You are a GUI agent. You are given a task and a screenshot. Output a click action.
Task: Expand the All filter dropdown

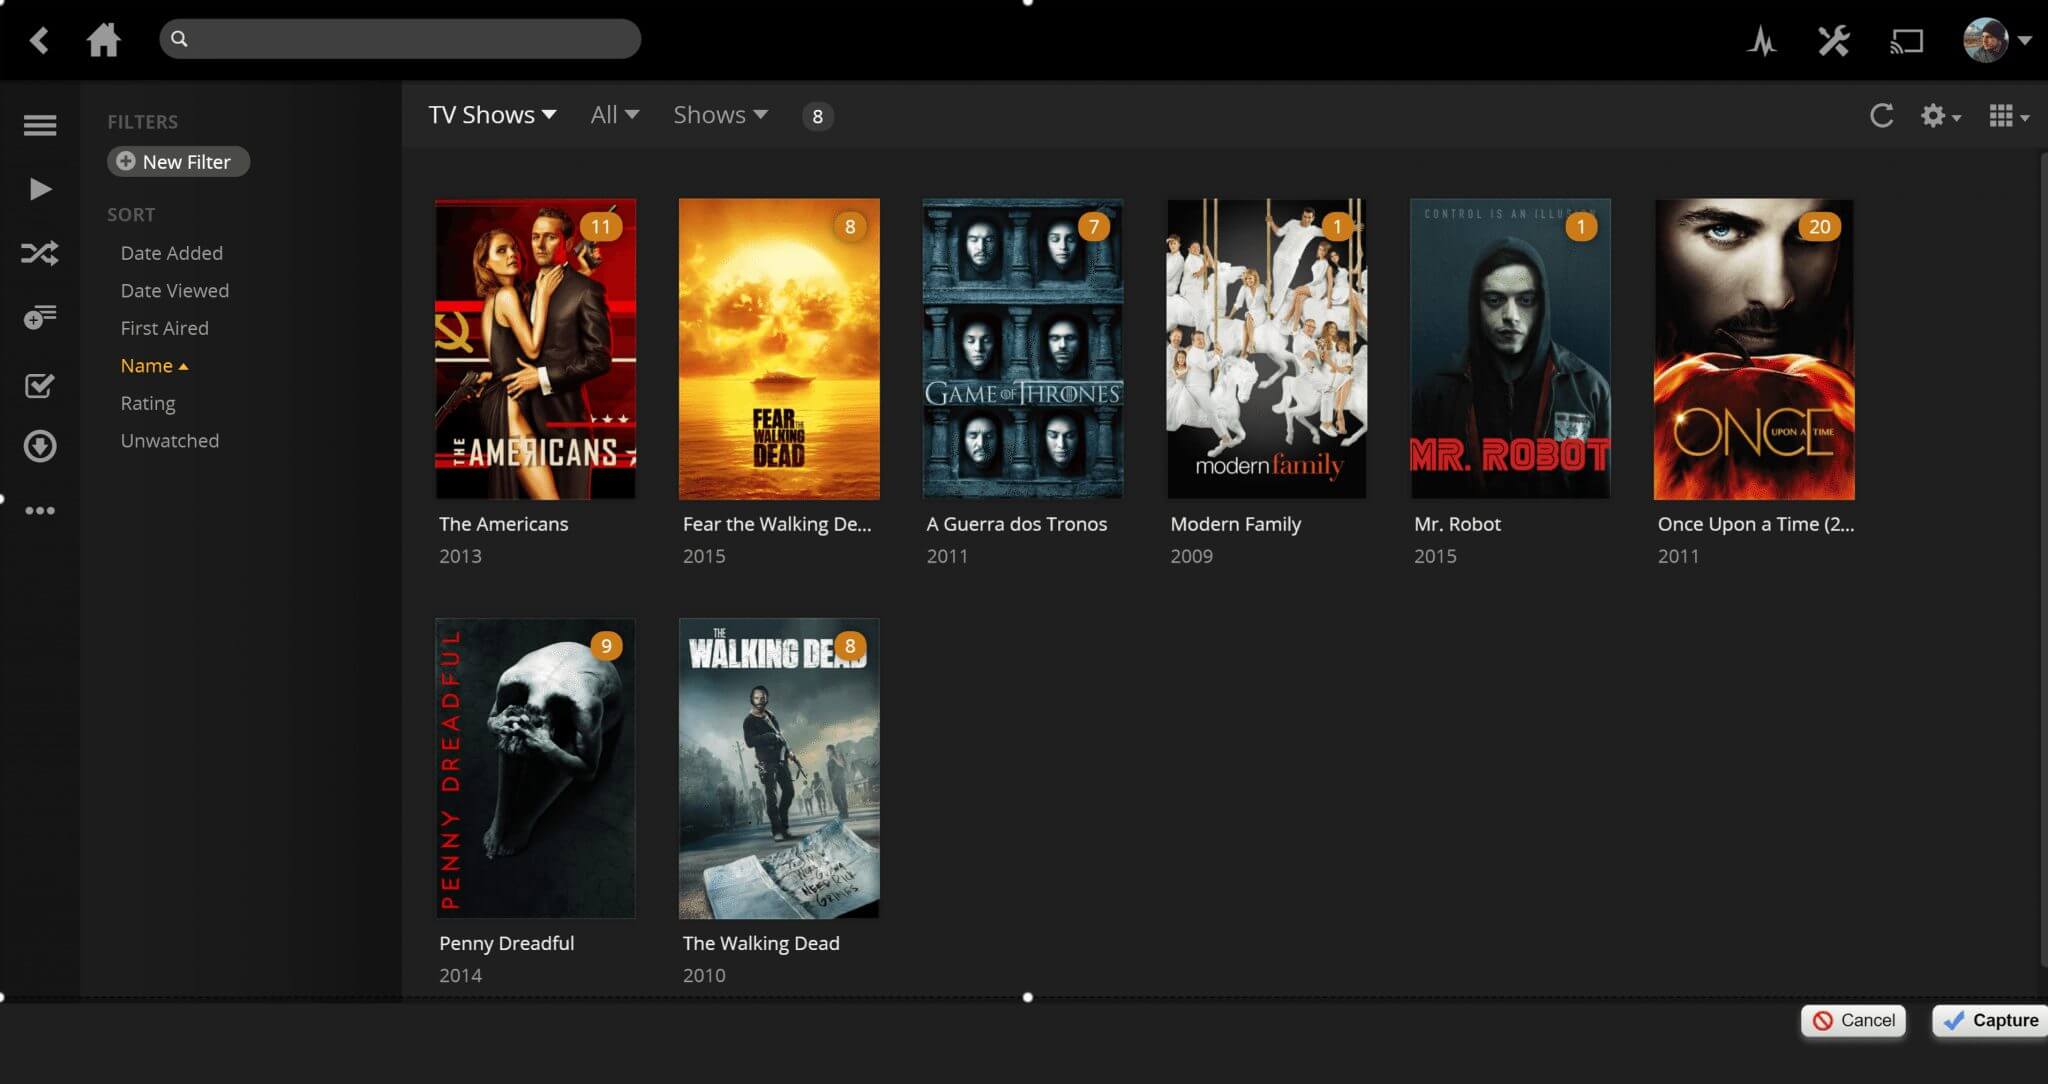614,115
